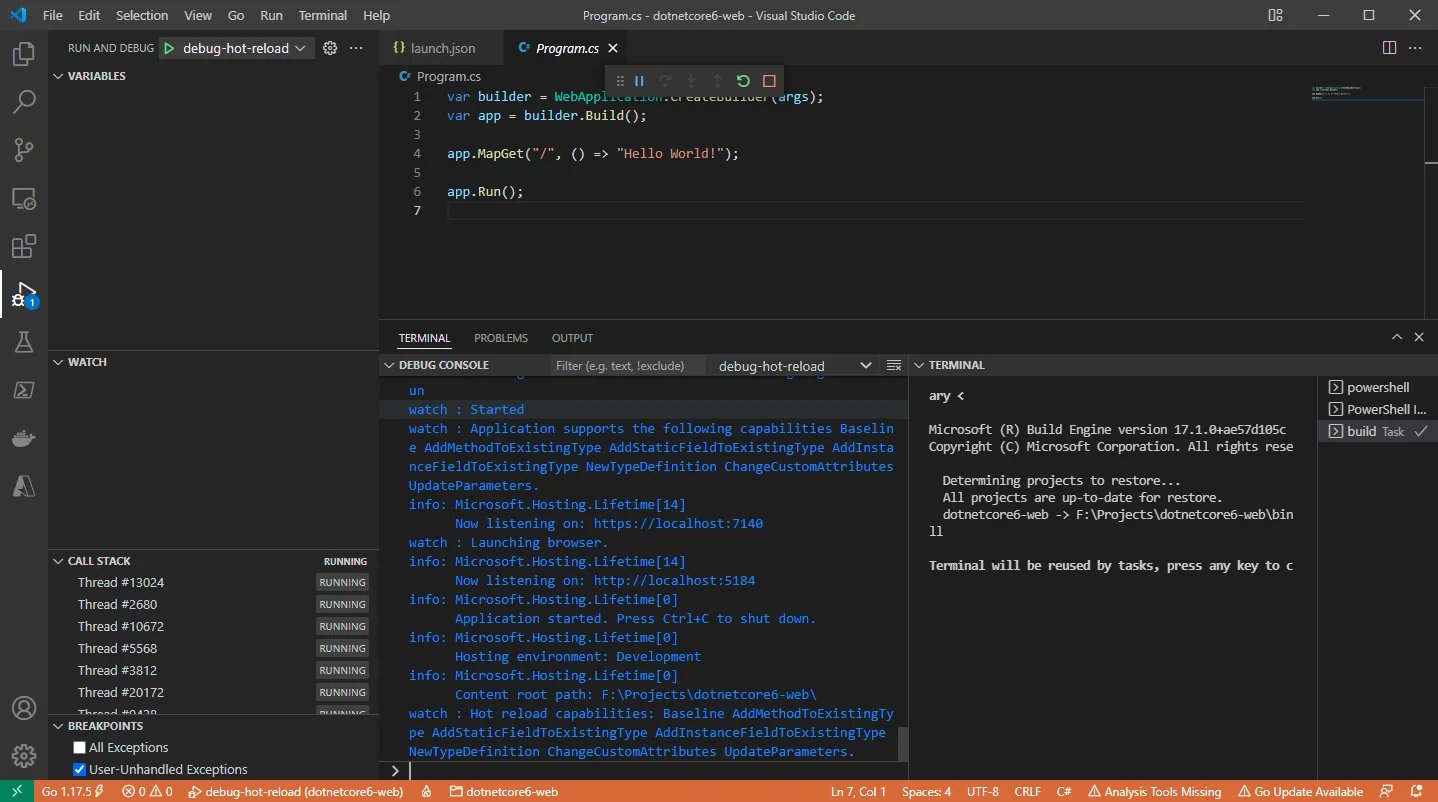The height and width of the screenshot is (802, 1438).
Task: Open the Extensions view
Action: point(24,246)
